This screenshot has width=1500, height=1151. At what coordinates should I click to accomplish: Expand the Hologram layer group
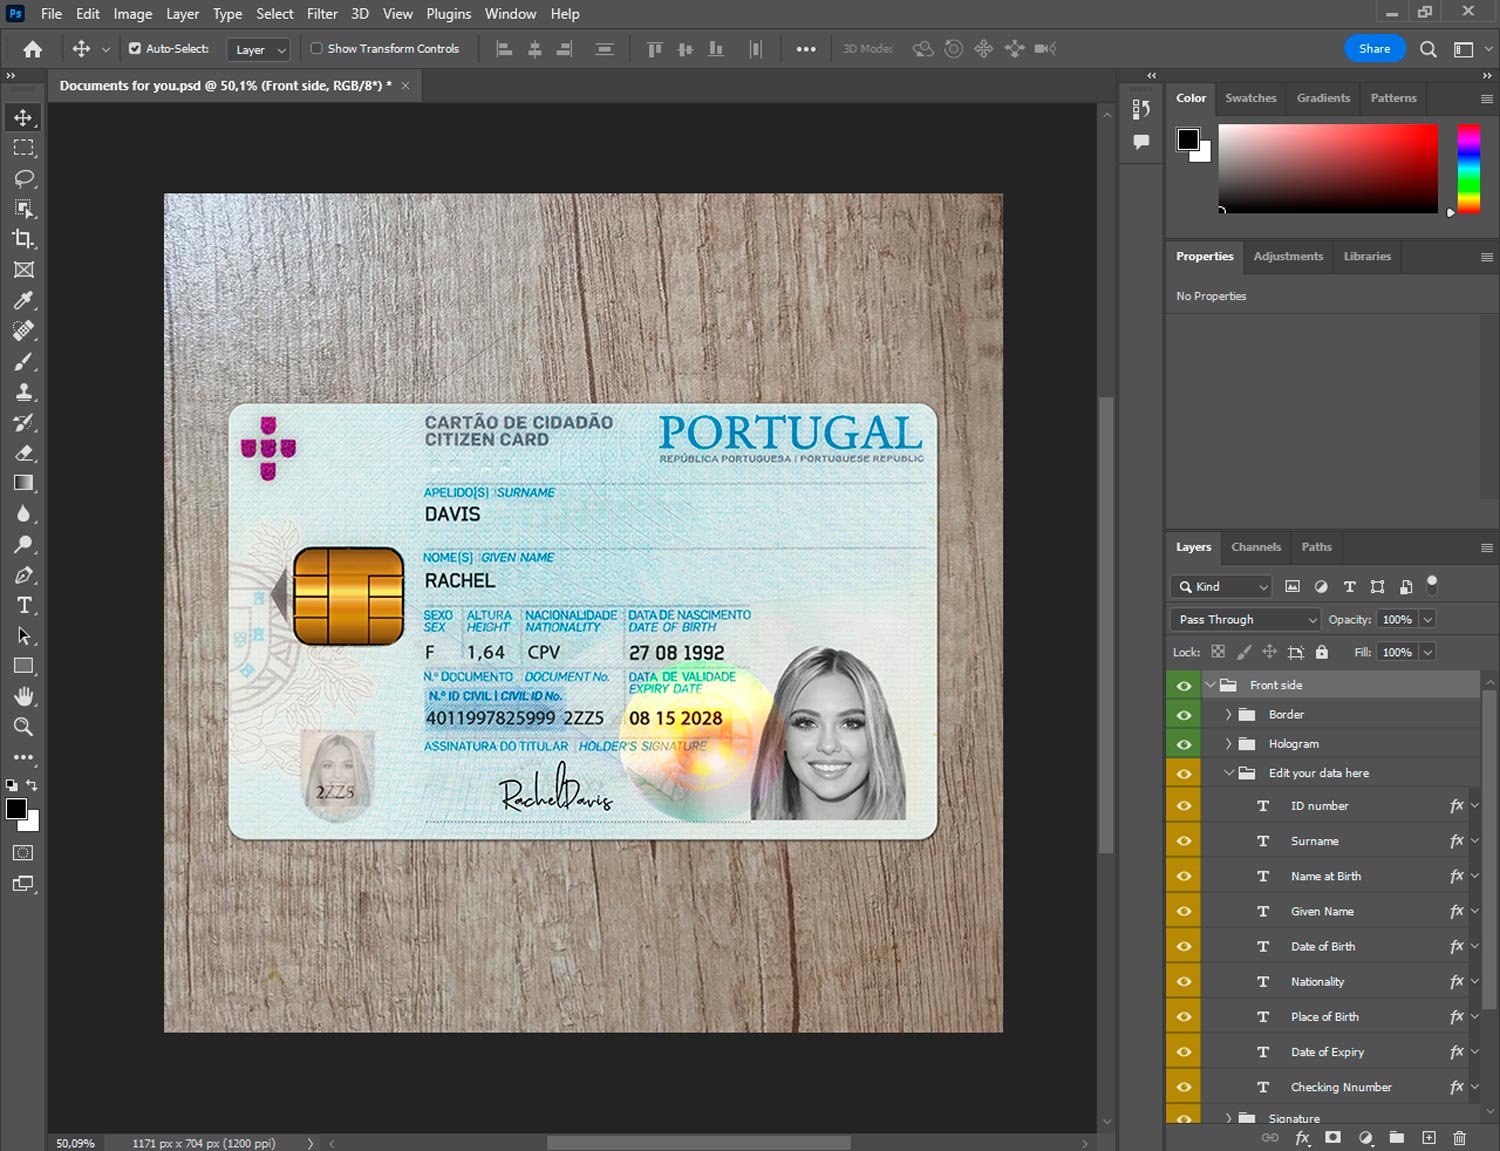1228,744
